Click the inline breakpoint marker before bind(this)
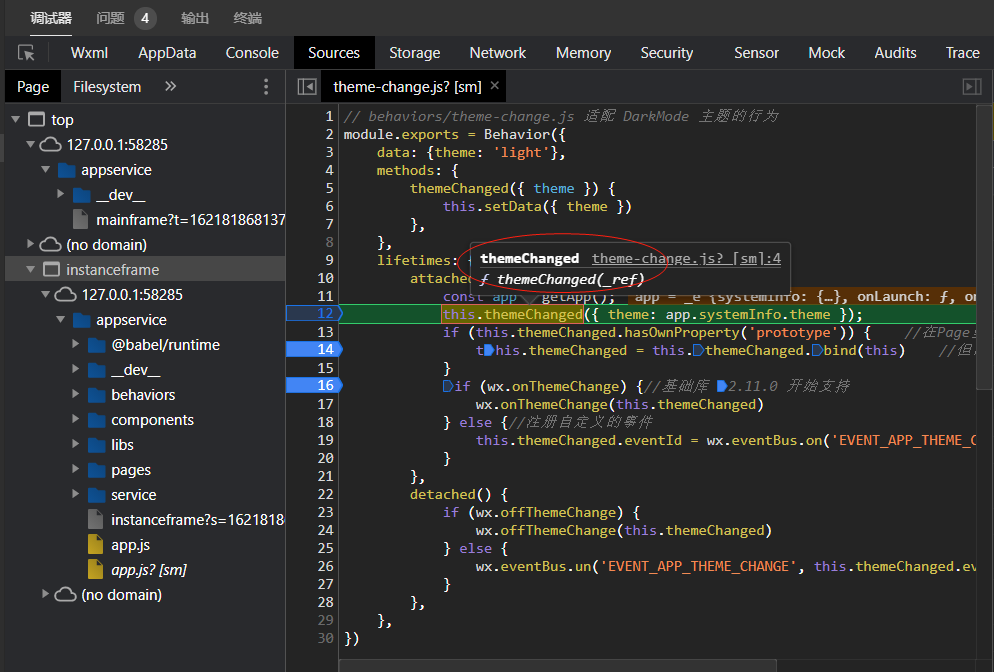 (x=817, y=350)
